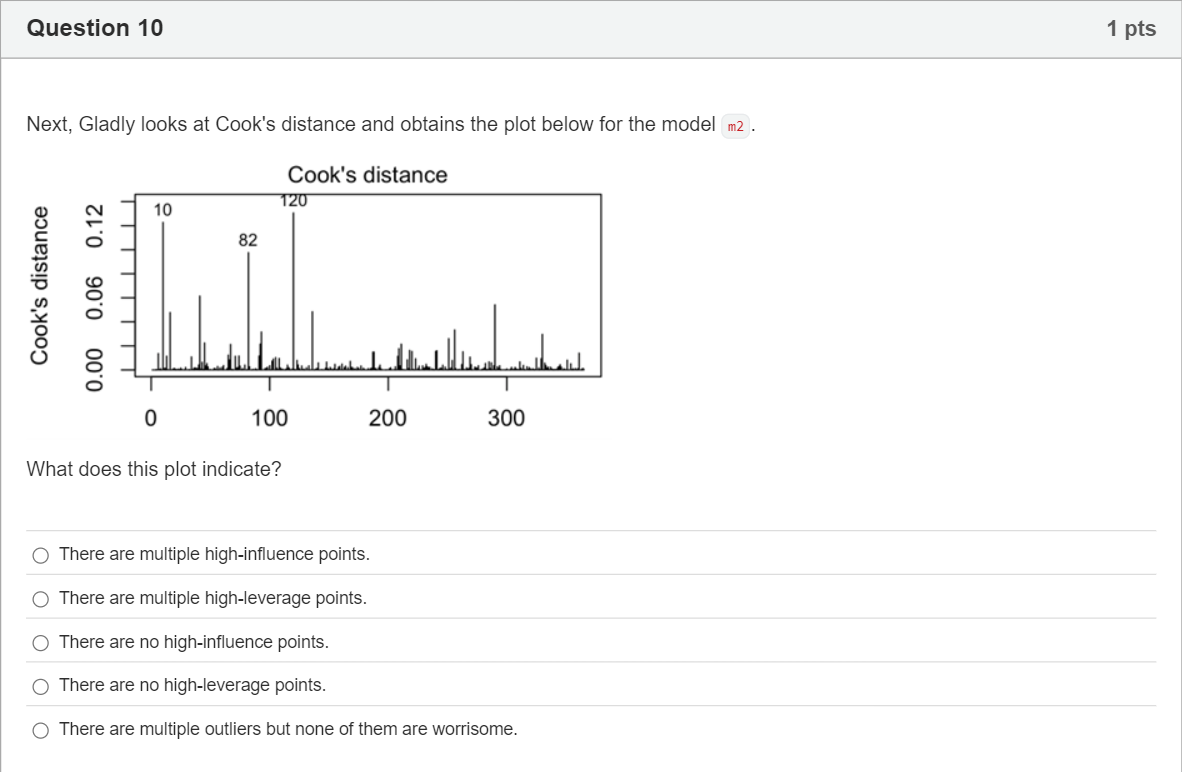Select 'There are multiple high-leverage points' radio

click(x=41, y=599)
